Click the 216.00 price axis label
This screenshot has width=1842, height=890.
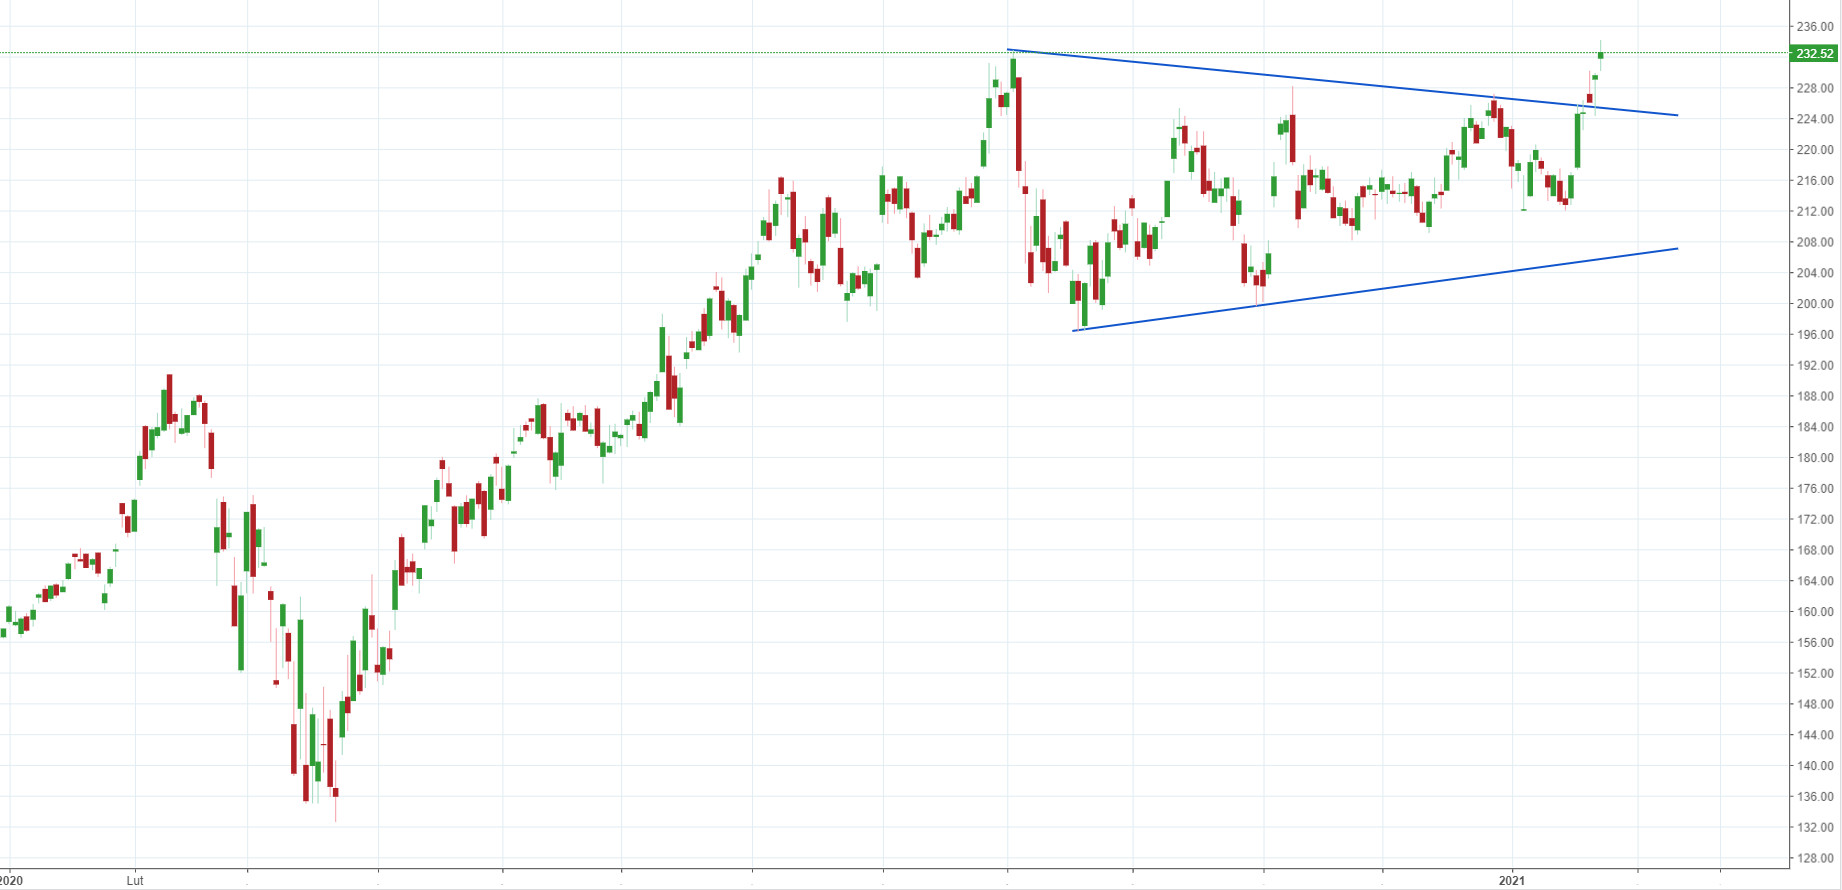1815,181
